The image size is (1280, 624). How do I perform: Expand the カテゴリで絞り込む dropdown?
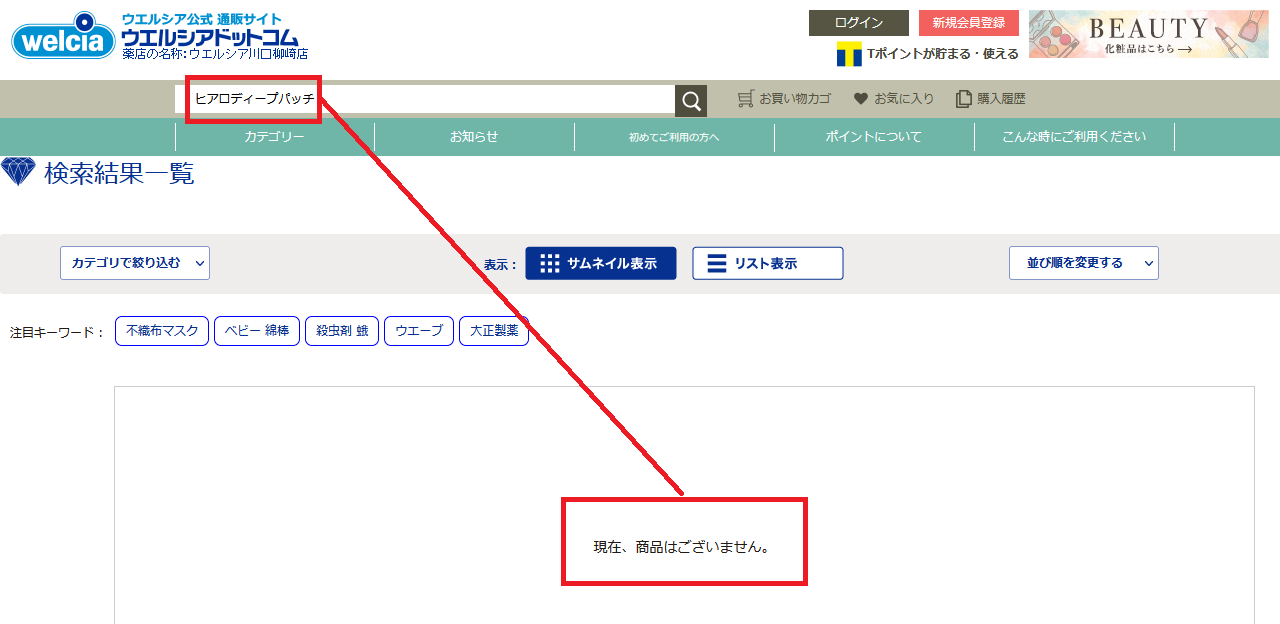135,263
